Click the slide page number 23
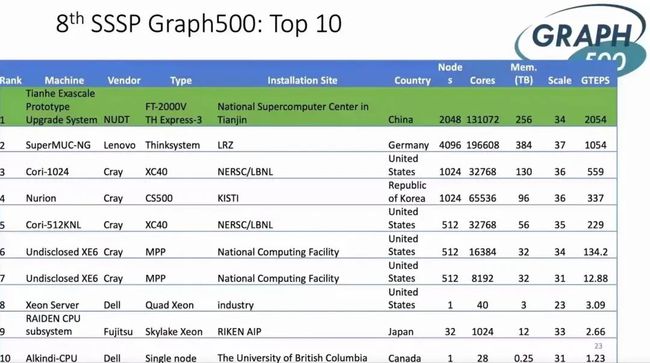The image size is (650, 363). (598, 346)
